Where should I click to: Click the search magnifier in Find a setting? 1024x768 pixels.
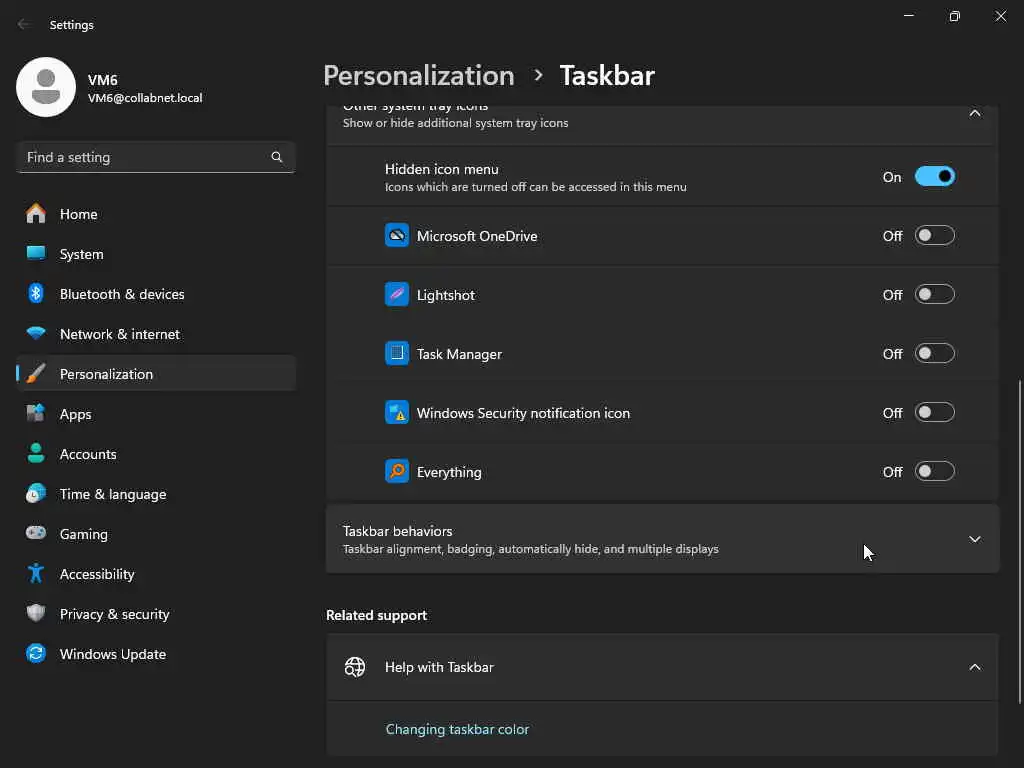click(277, 157)
